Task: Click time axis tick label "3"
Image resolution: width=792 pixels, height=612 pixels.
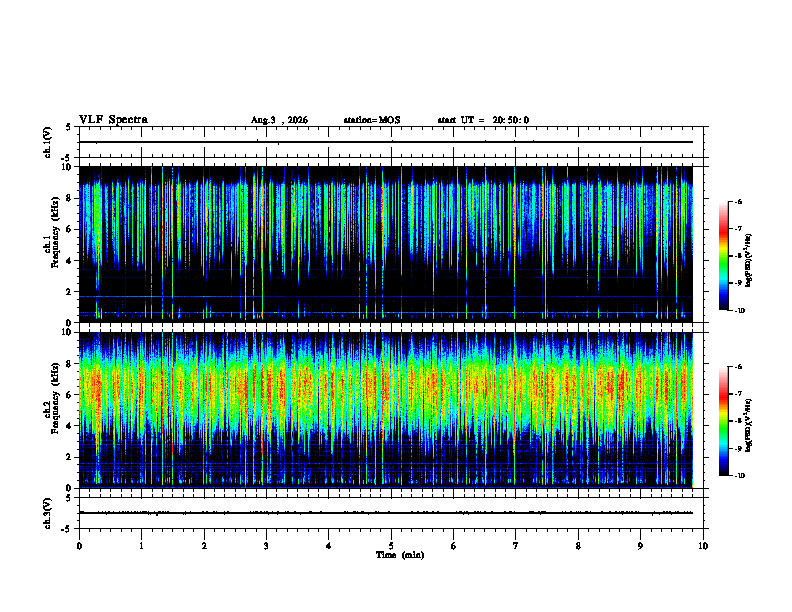Action: click(x=266, y=546)
